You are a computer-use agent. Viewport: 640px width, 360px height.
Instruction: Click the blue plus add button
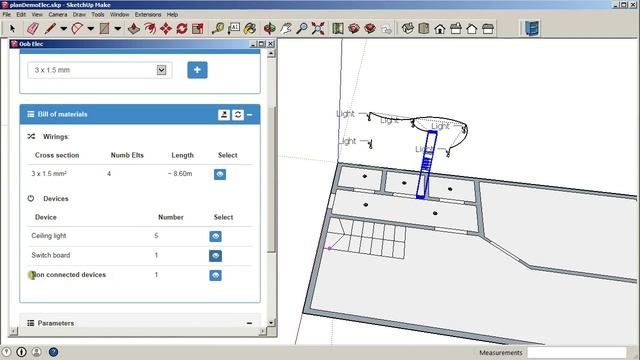coord(197,70)
